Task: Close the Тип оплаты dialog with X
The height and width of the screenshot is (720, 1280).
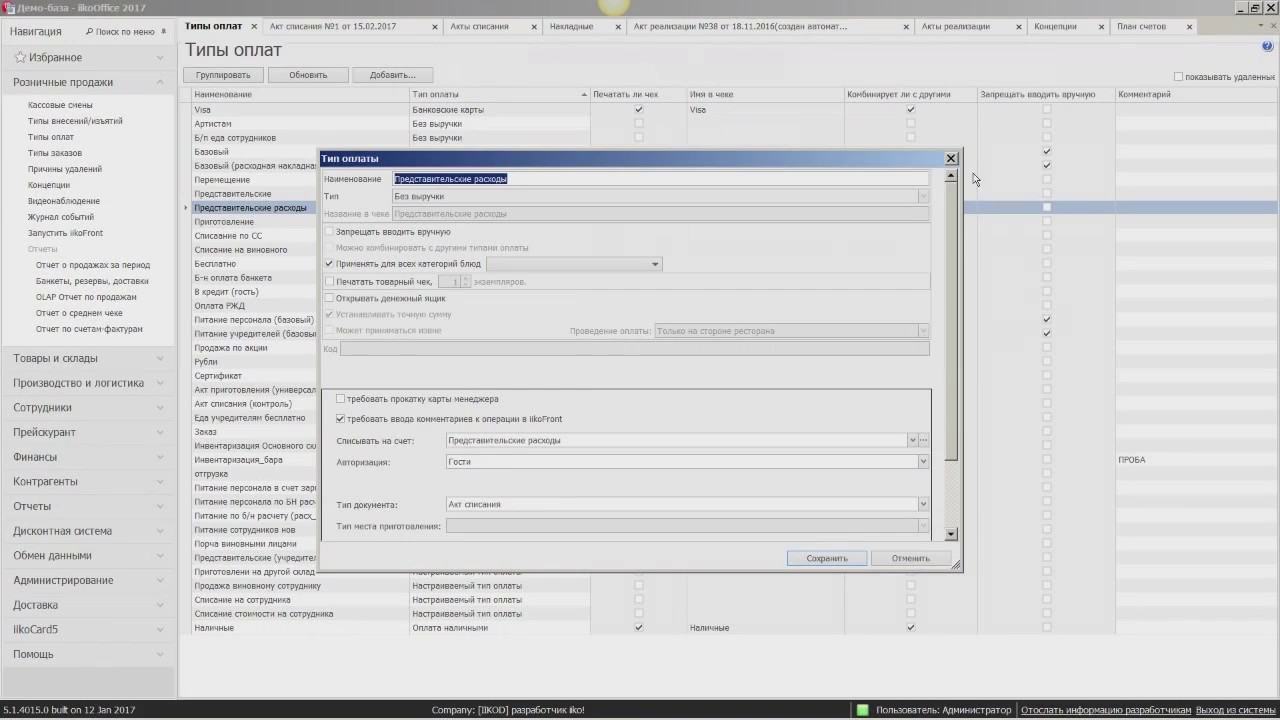Action: (951, 158)
